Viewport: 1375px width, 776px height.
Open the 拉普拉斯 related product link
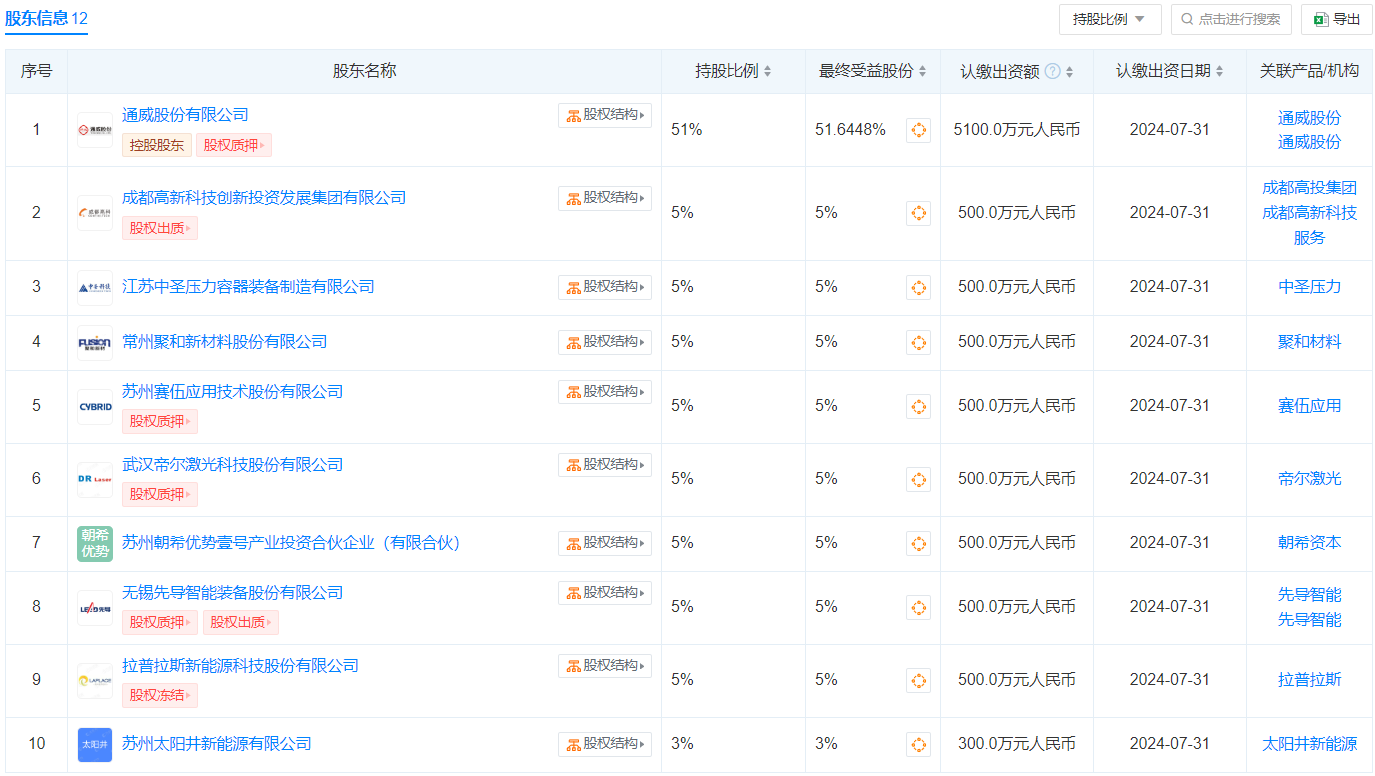1309,680
